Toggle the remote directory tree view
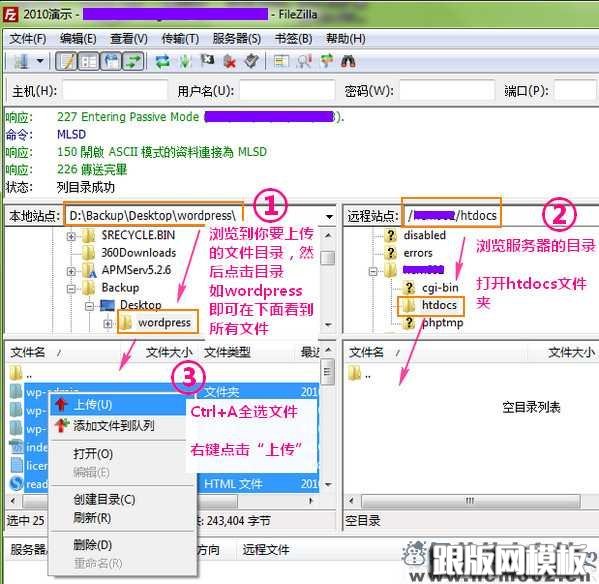This screenshot has width=599, height=584. click(111, 61)
